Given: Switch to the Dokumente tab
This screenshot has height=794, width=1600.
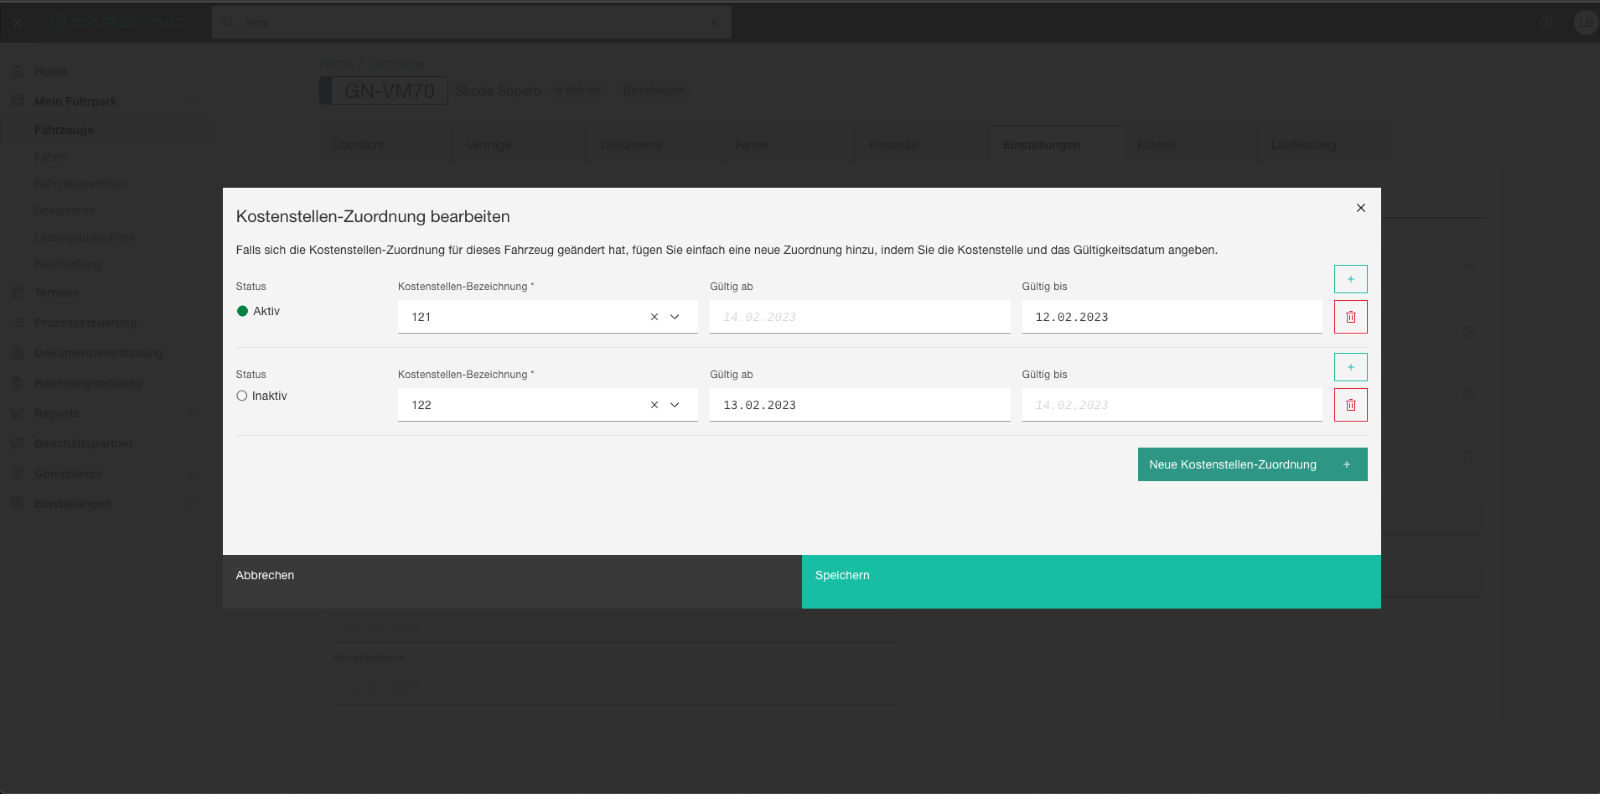Looking at the screenshot, I should pos(654,145).
